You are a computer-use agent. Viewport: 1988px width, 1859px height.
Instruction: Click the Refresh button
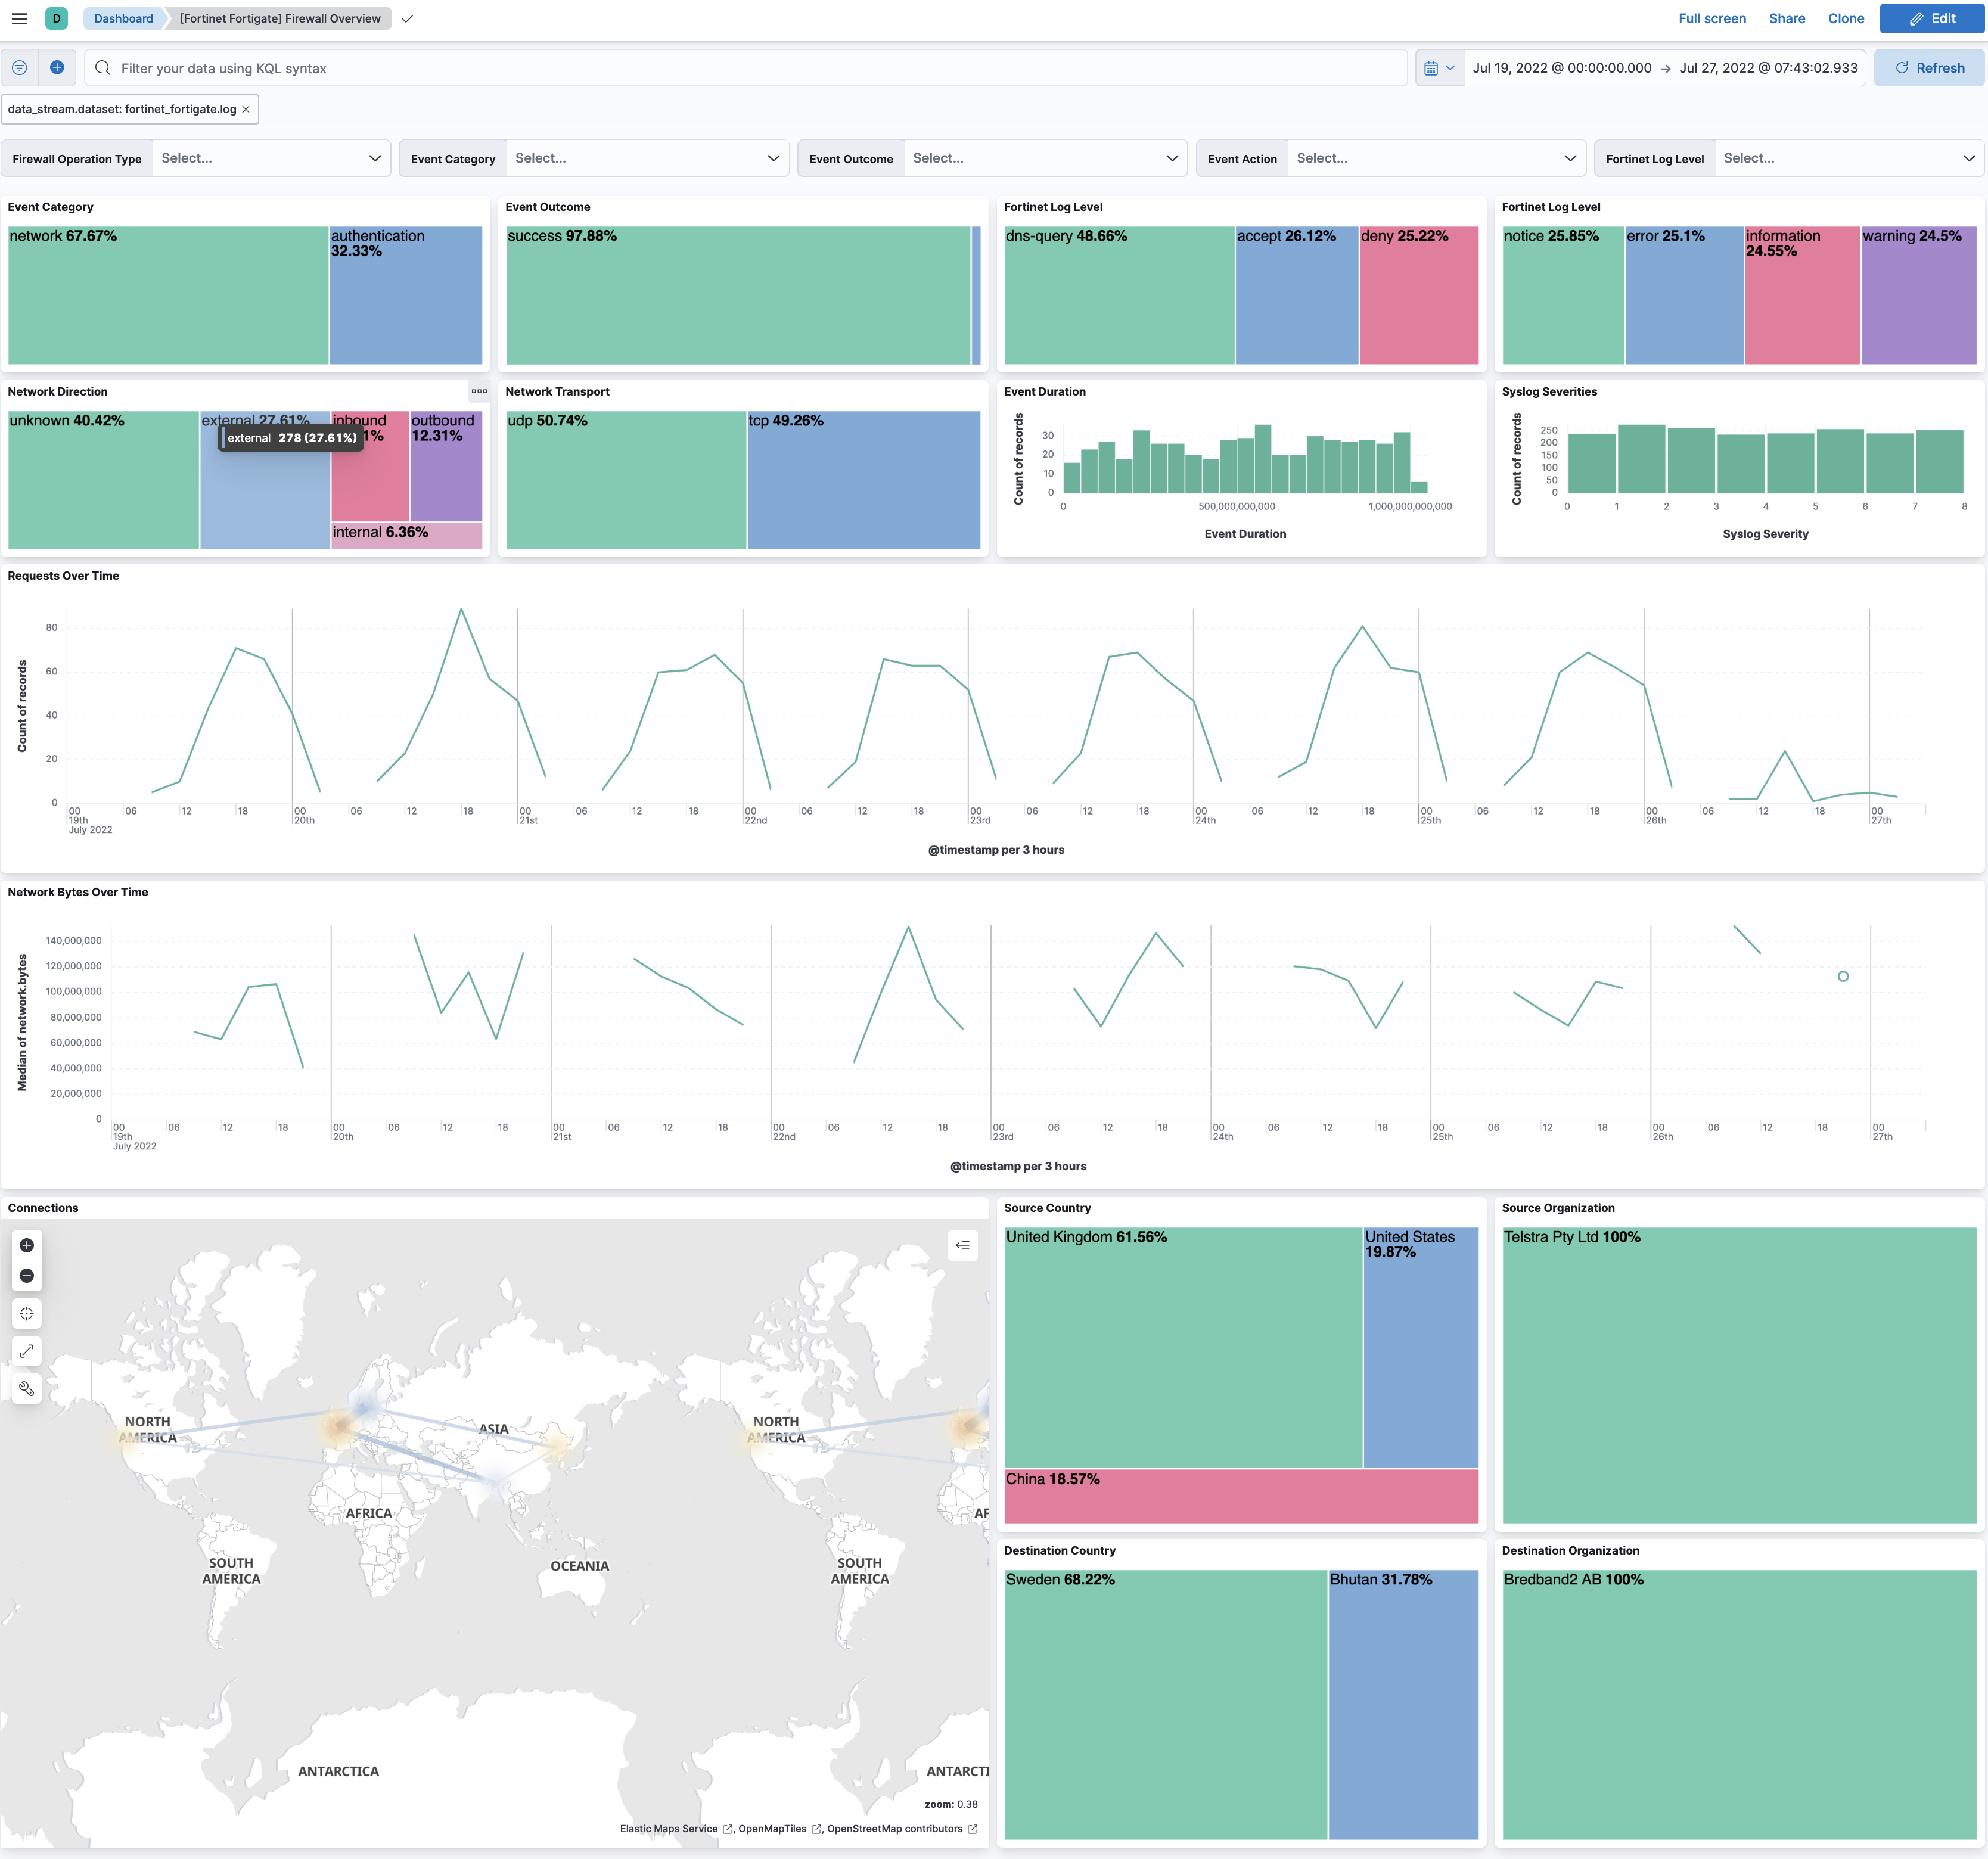[1928, 68]
